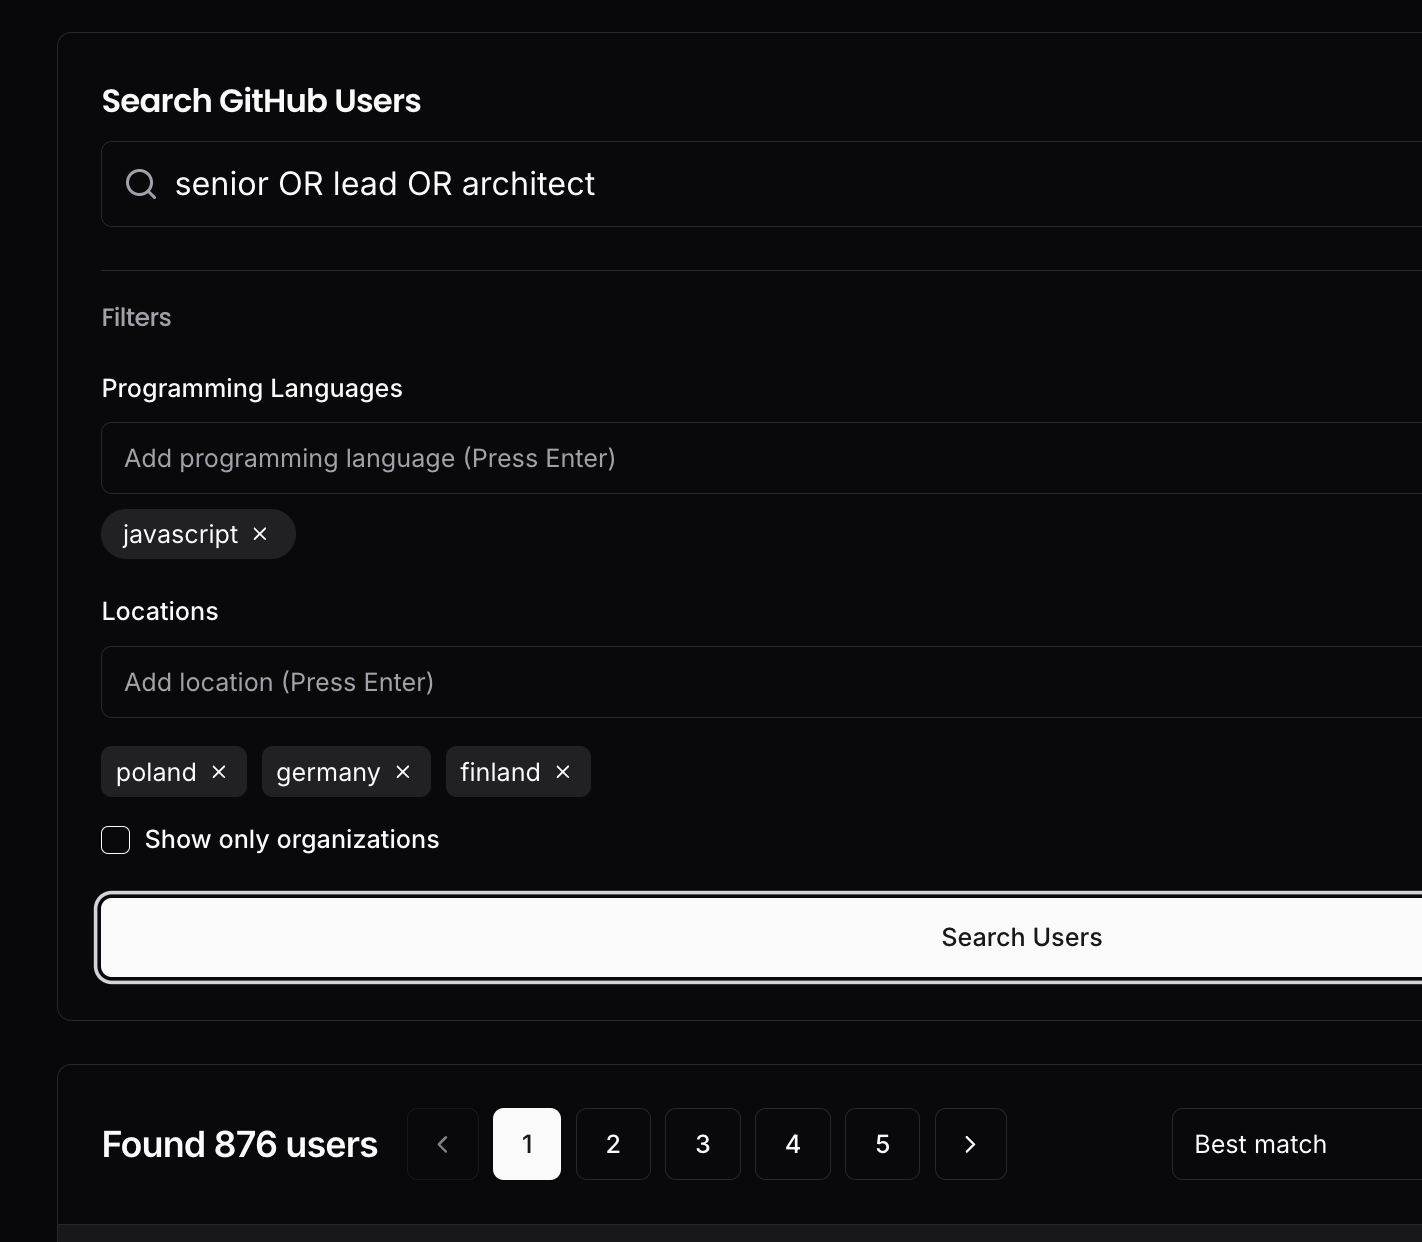The width and height of the screenshot is (1422, 1242).
Task: Enable the Show only organizations checkbox
Action: click(115, 840)
